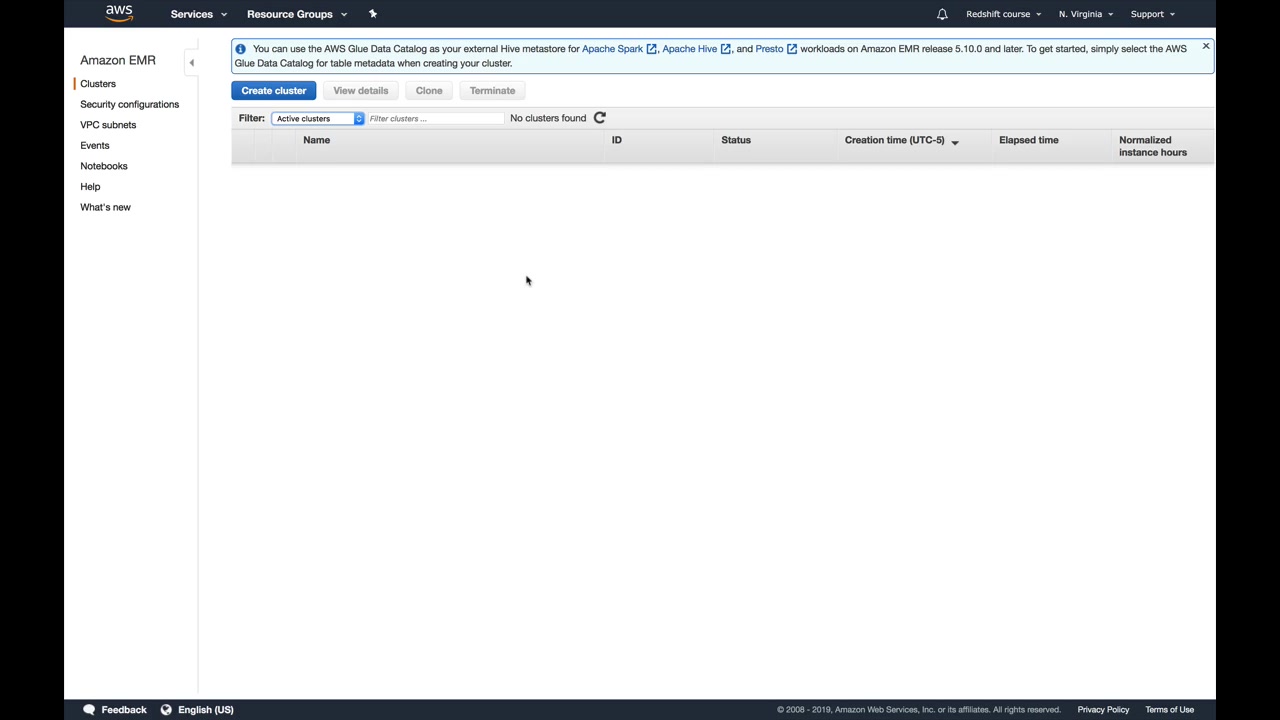
Task: Collapse the Amazon EMR sidebar arrow
Action: (x=191, y=62)
